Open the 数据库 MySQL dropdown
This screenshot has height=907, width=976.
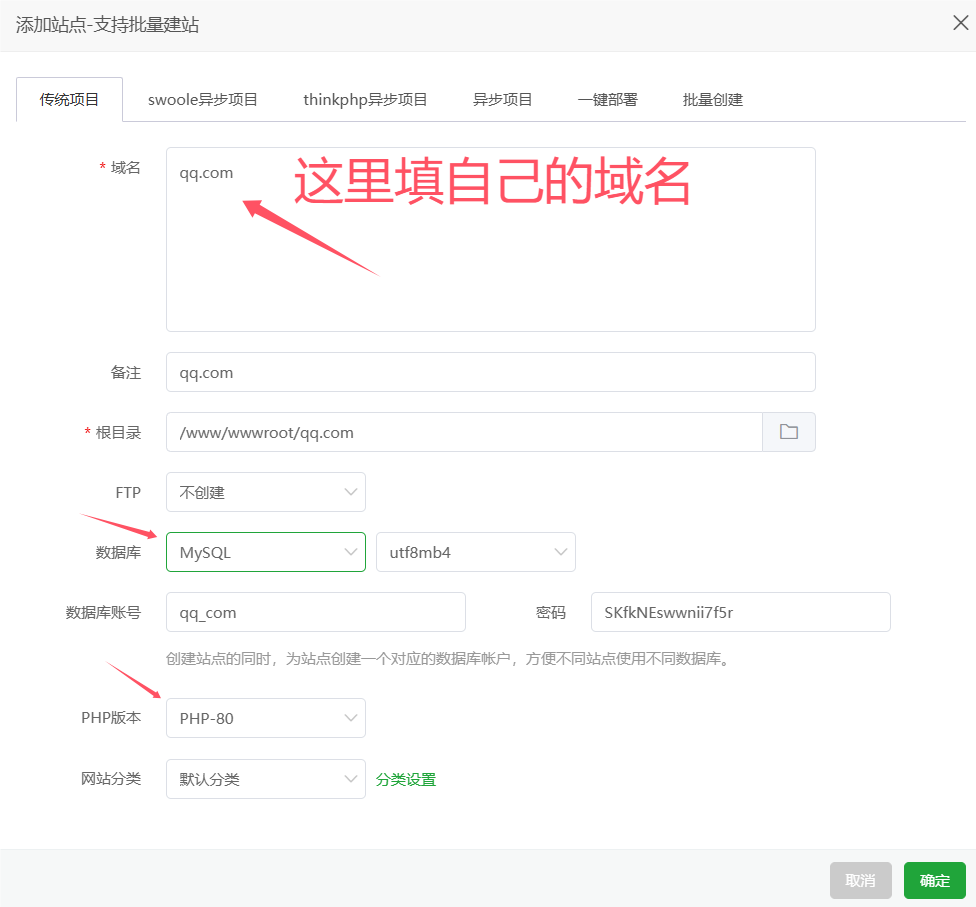coord(265,552)
